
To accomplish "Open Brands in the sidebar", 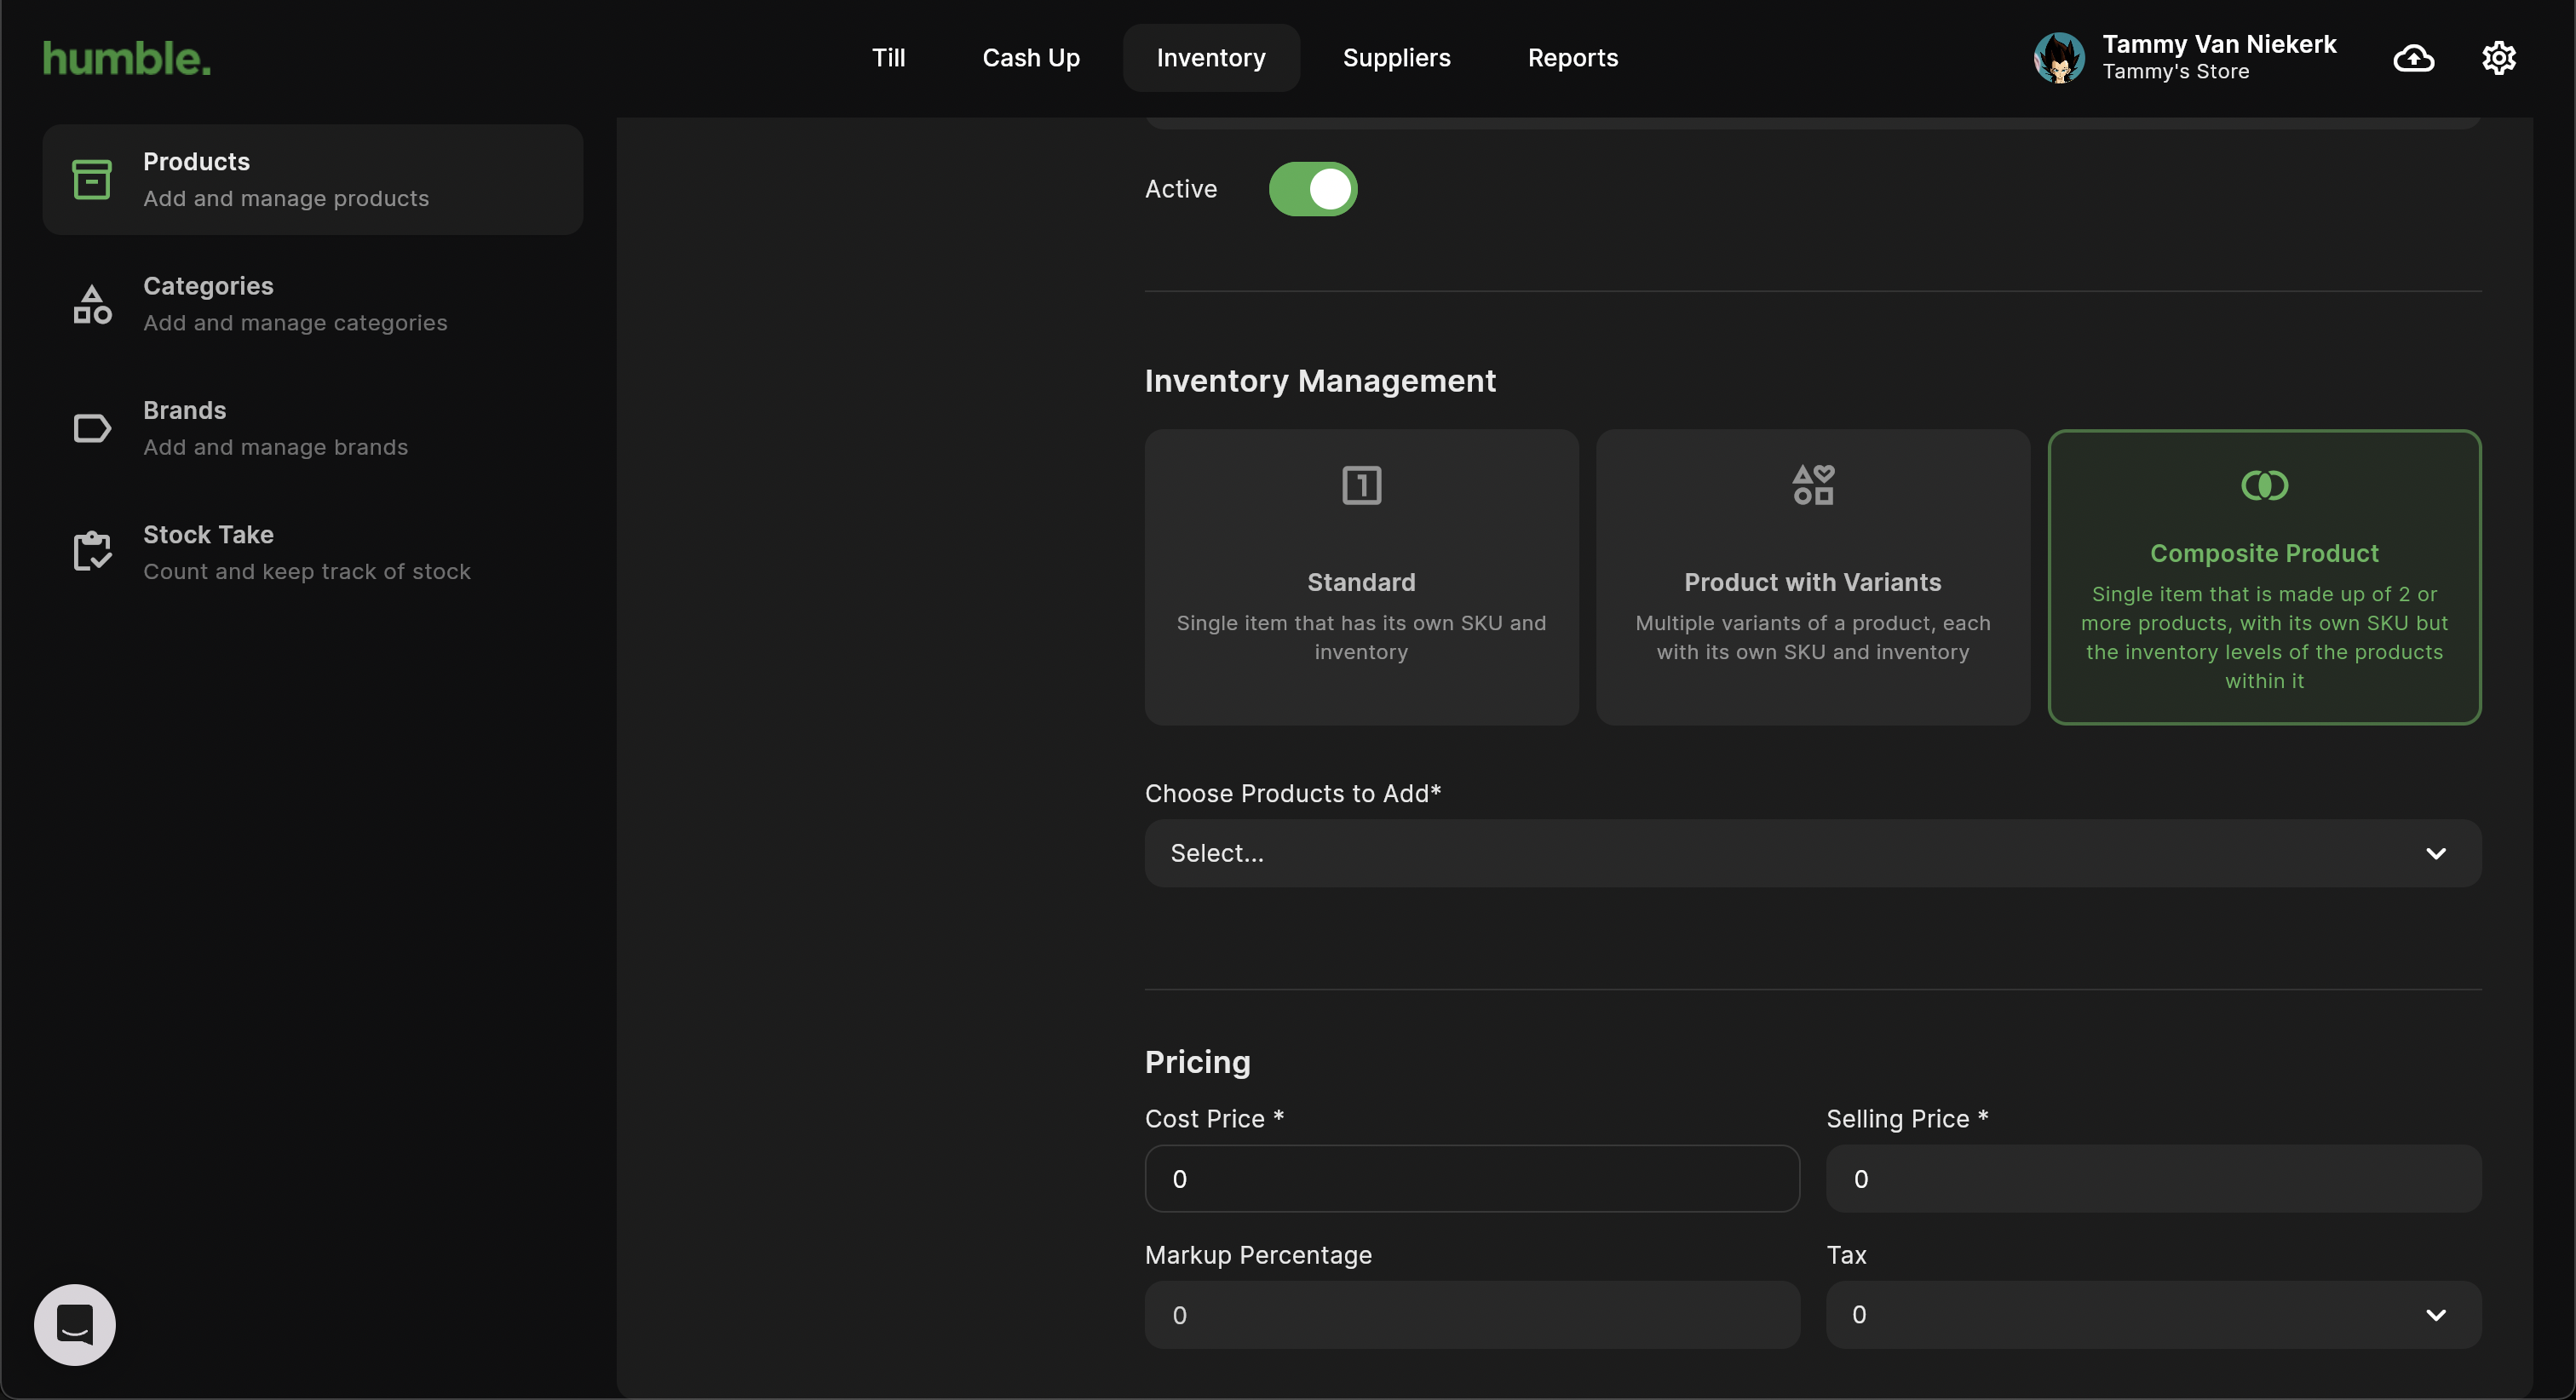I will (x=312, y=428).
